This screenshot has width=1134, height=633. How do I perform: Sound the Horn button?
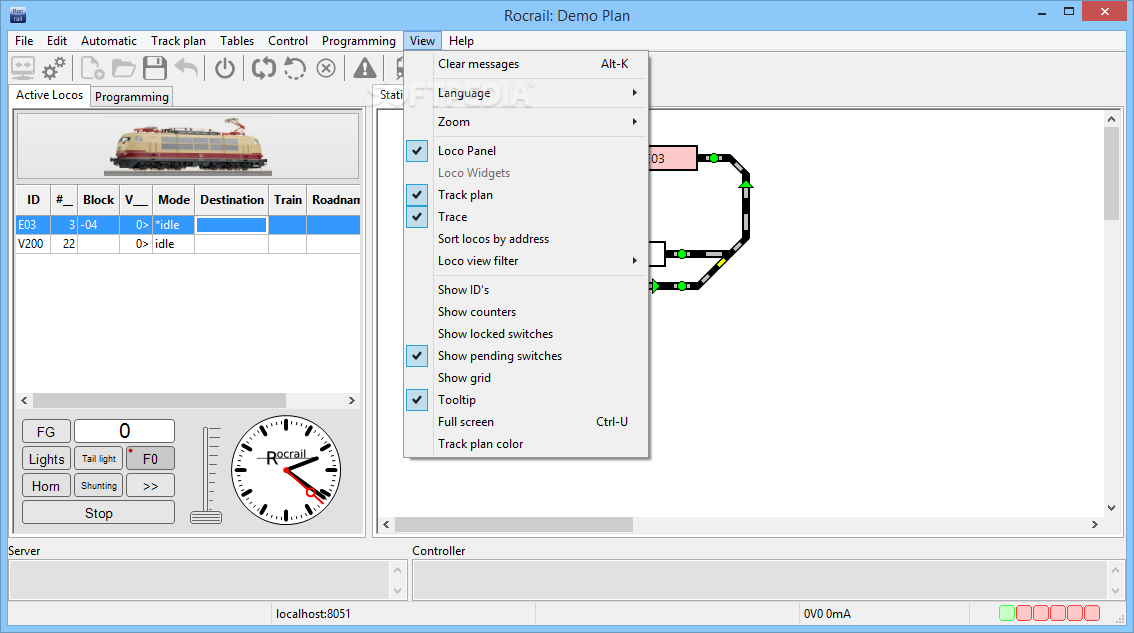point(46,485)
